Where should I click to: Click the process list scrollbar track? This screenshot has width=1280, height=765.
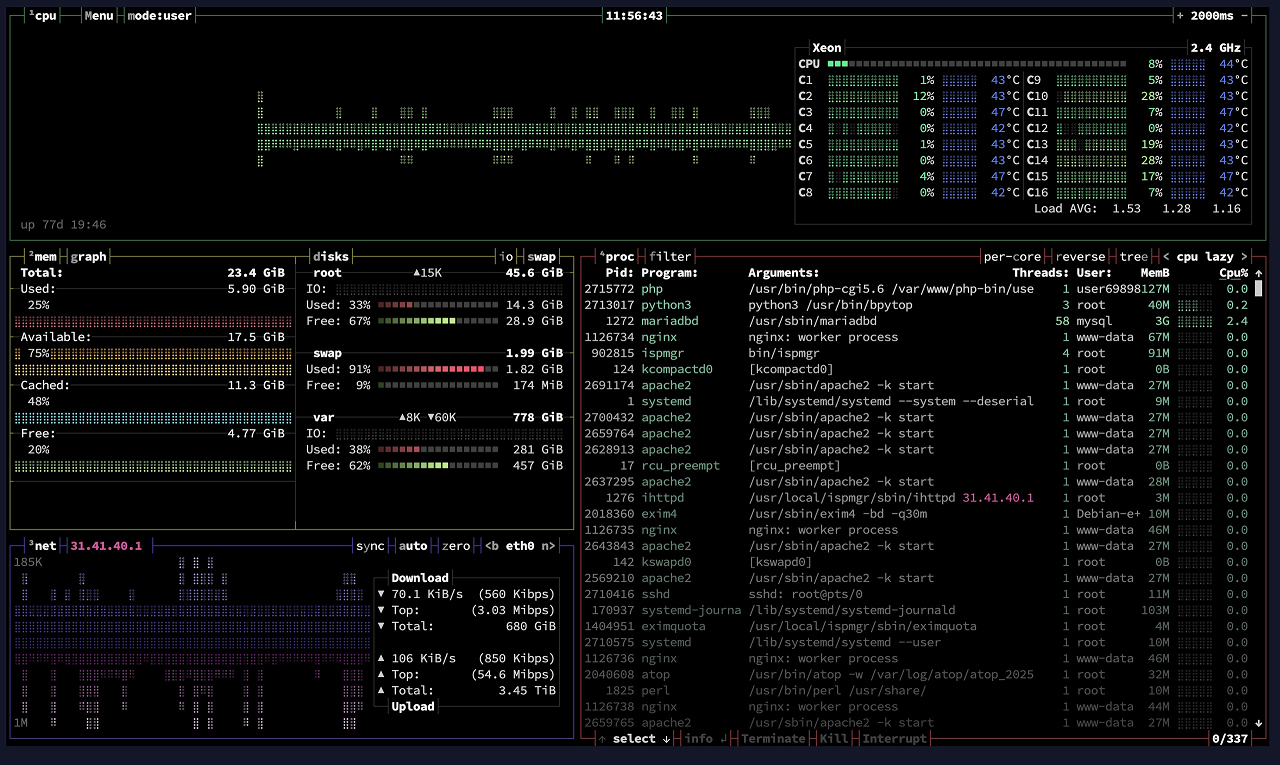click(1259, 500)
